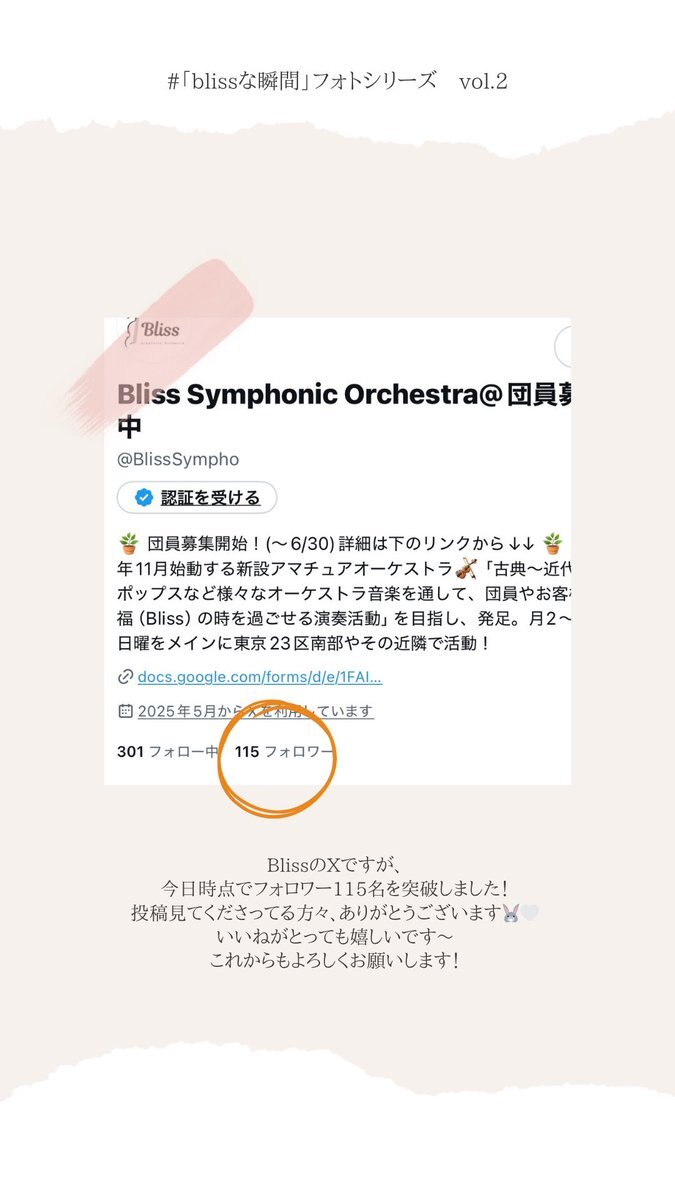Click the violin emoji in the bio

click(464, 569)
